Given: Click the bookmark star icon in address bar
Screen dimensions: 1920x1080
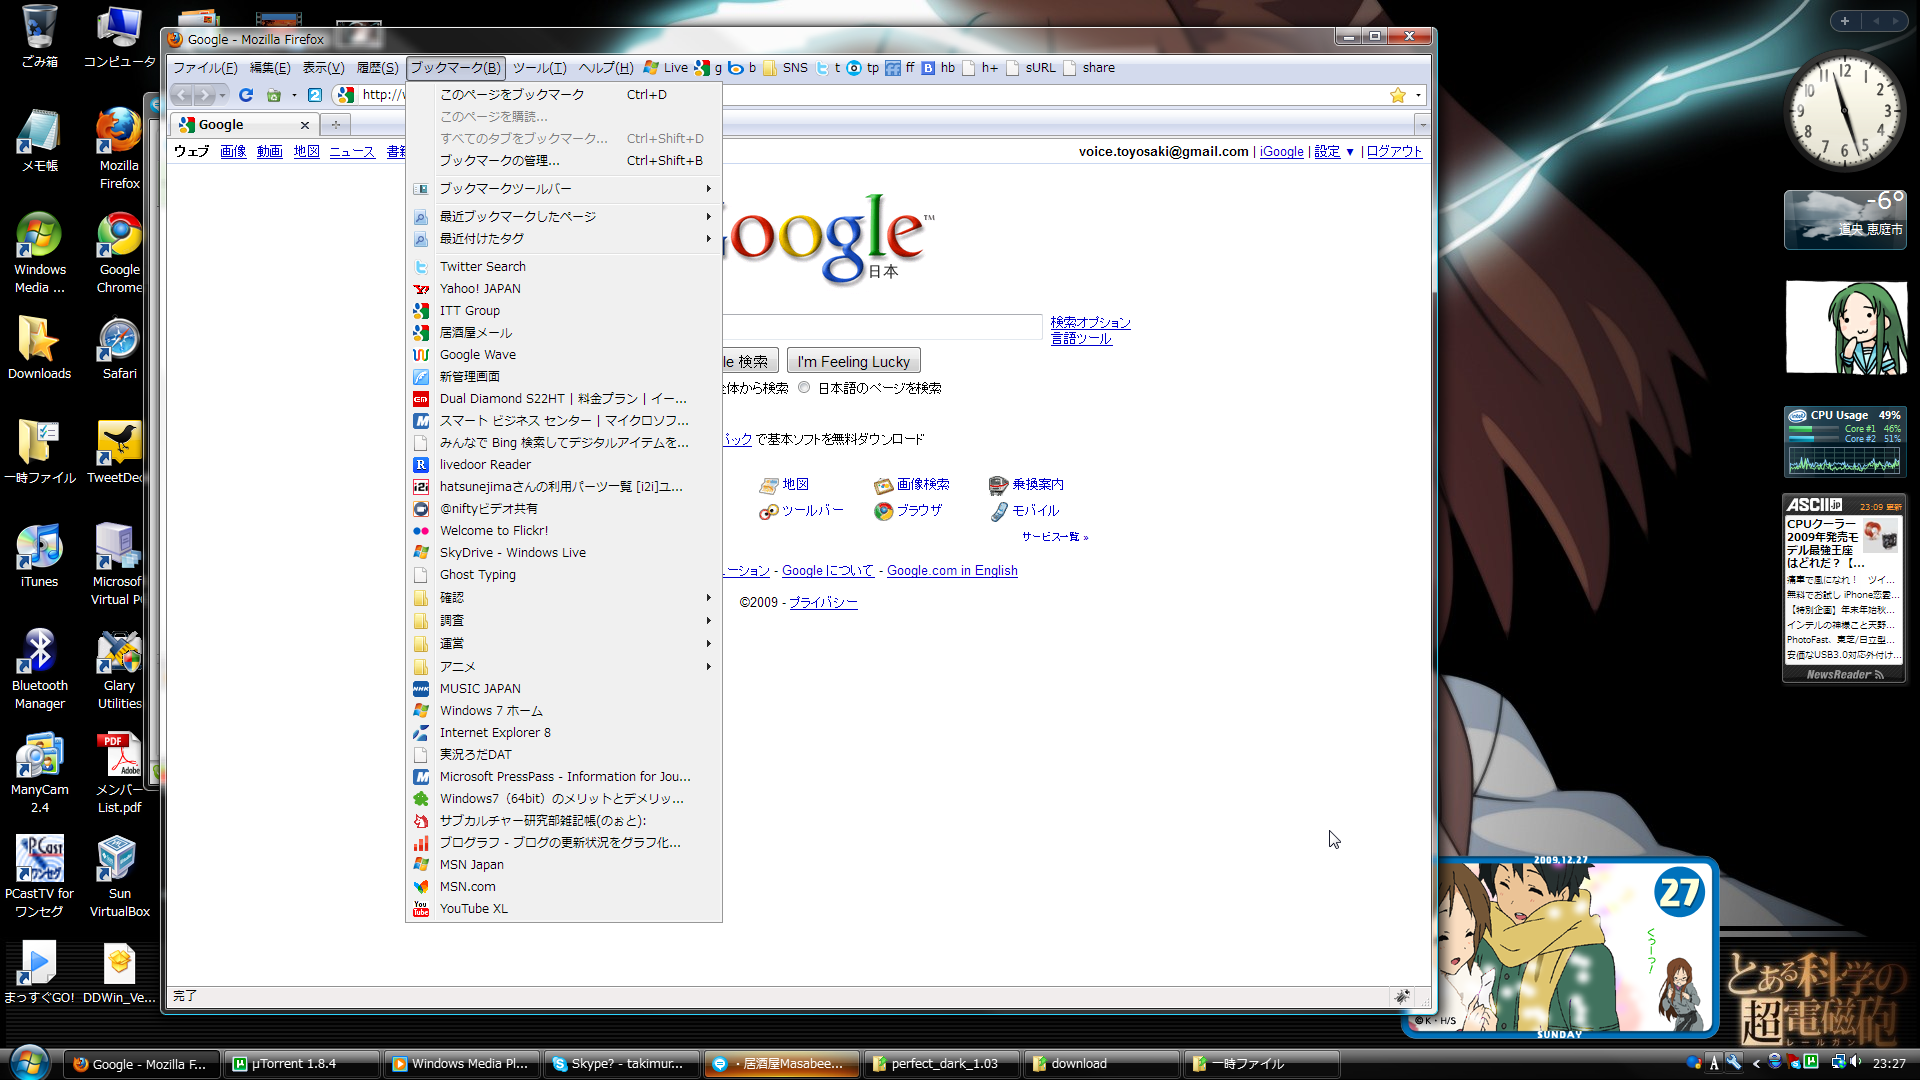Looking at the screenshot, I should click(x=1398, y=95).
